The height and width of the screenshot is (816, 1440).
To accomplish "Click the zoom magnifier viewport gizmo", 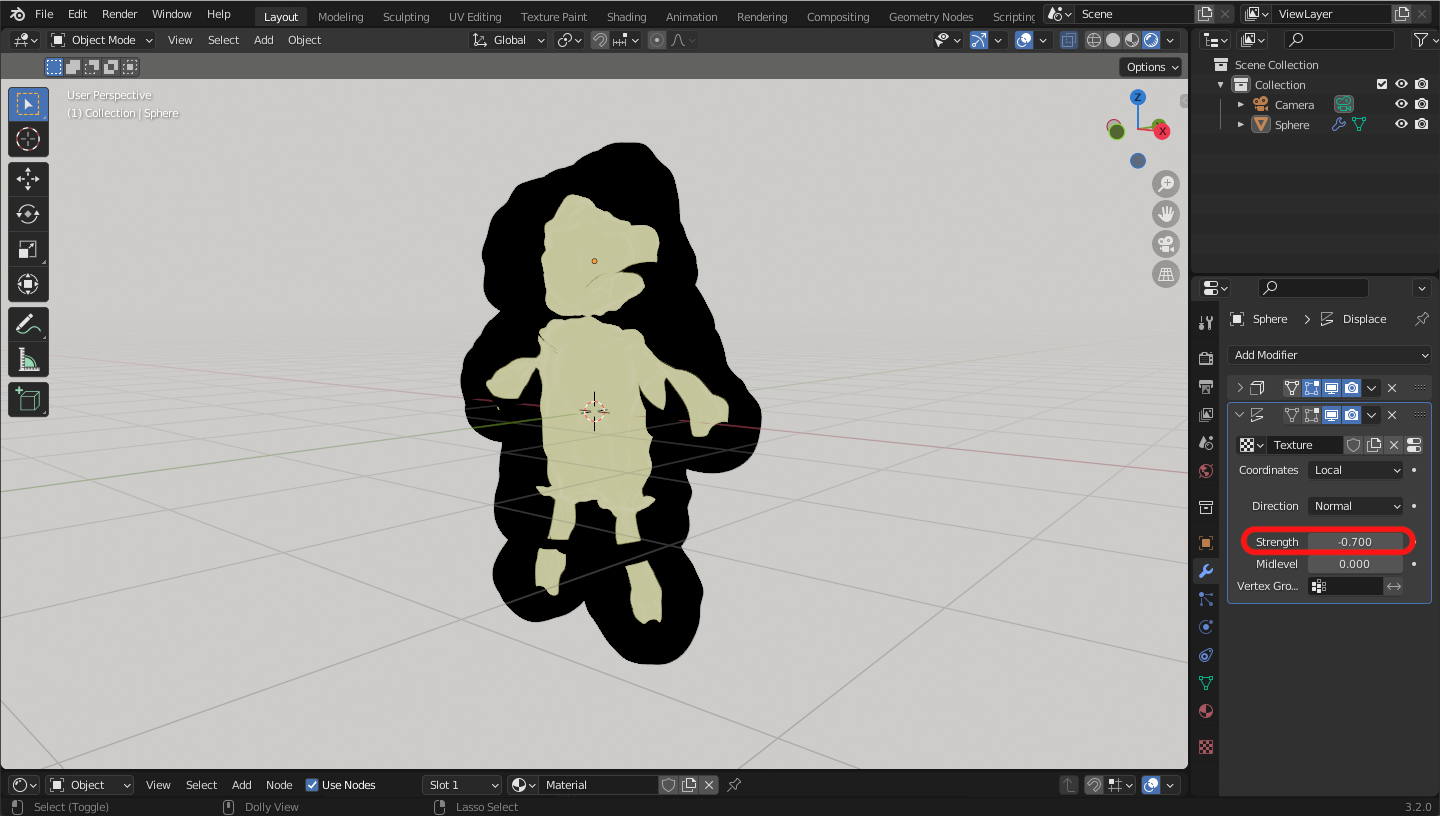I will coord(1166,184).
